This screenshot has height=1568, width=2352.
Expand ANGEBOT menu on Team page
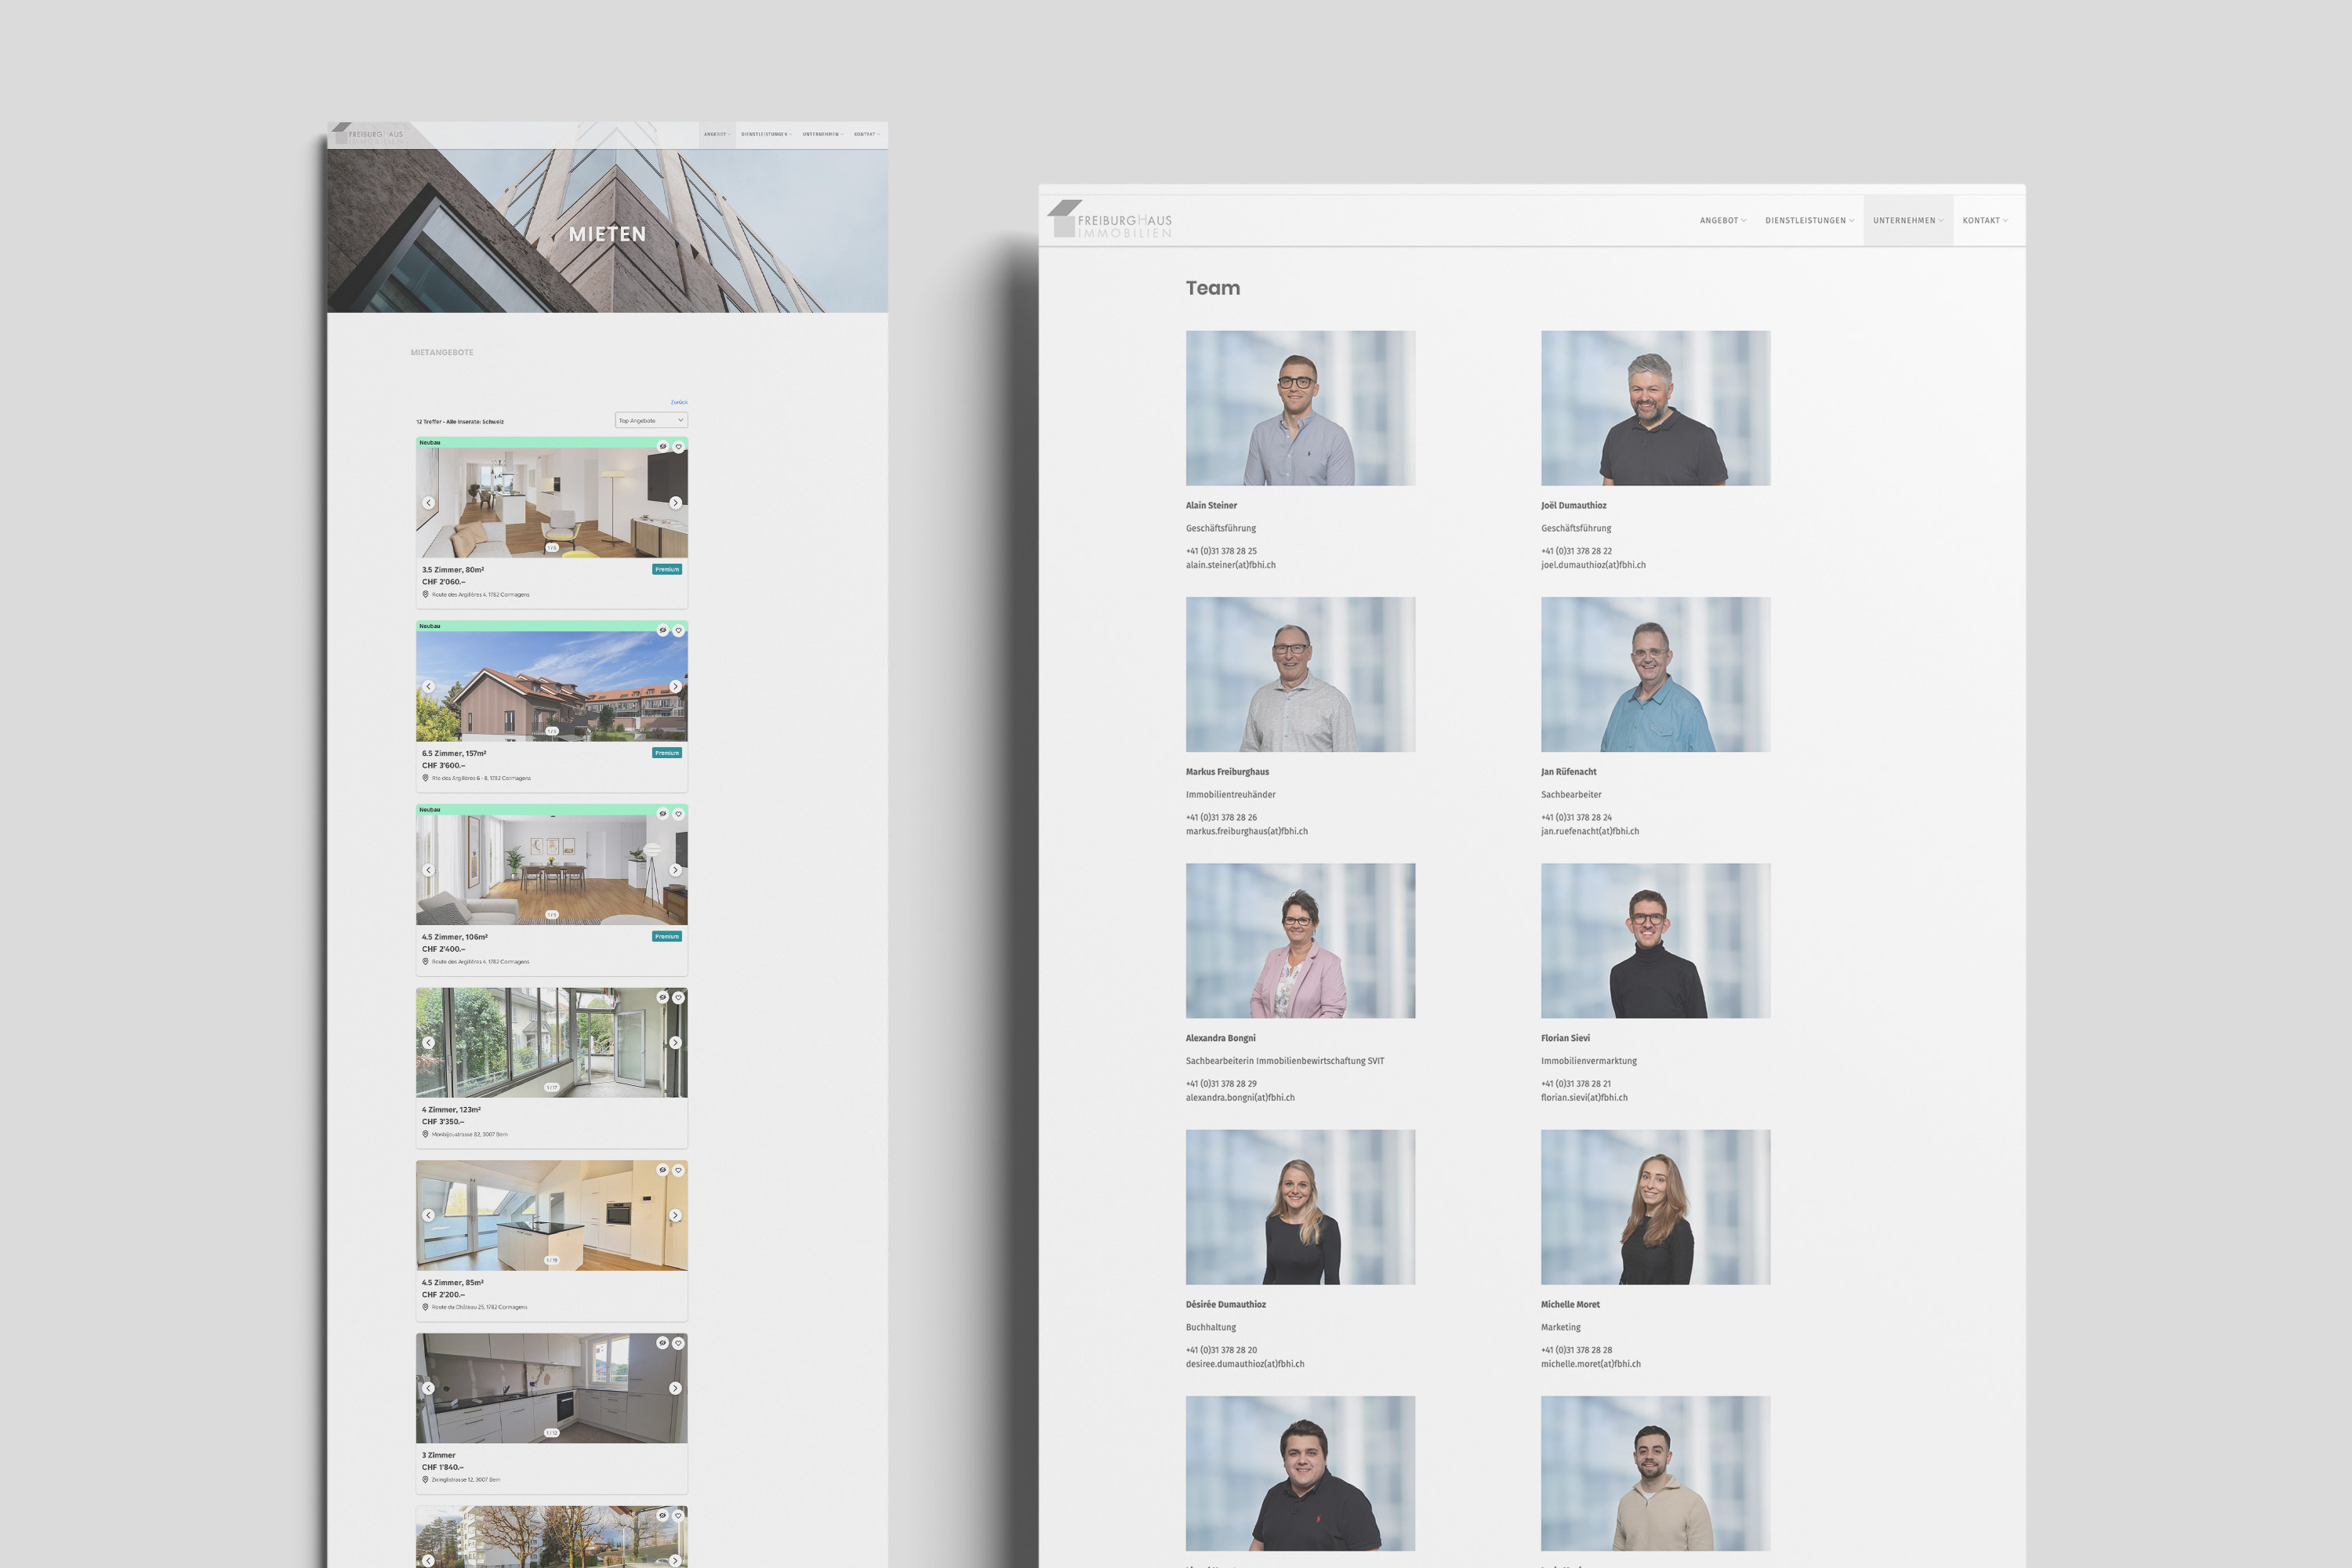pos(1723,221)
